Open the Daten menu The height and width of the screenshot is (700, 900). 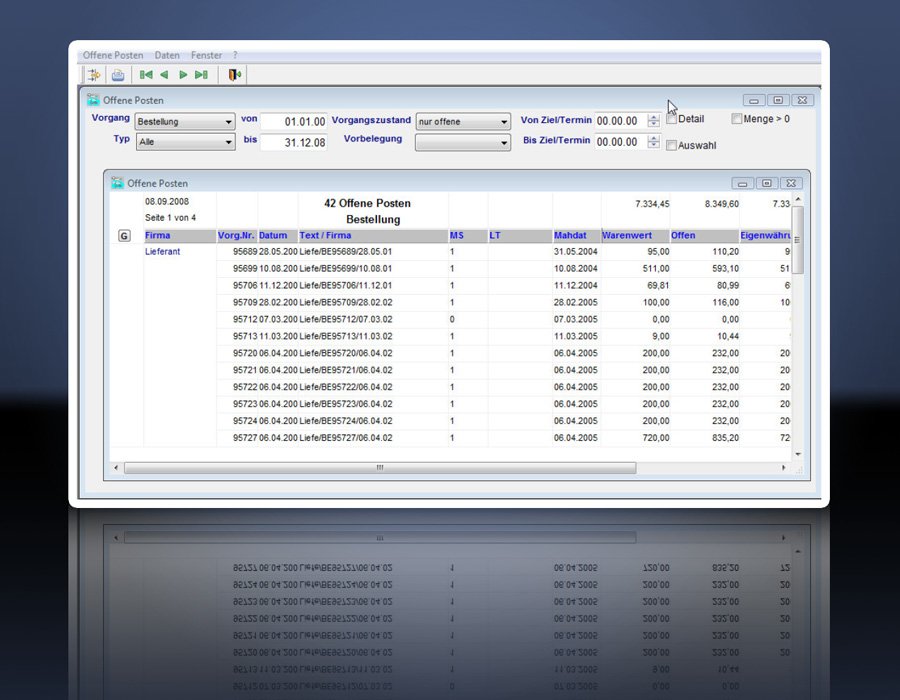(167, 55)
